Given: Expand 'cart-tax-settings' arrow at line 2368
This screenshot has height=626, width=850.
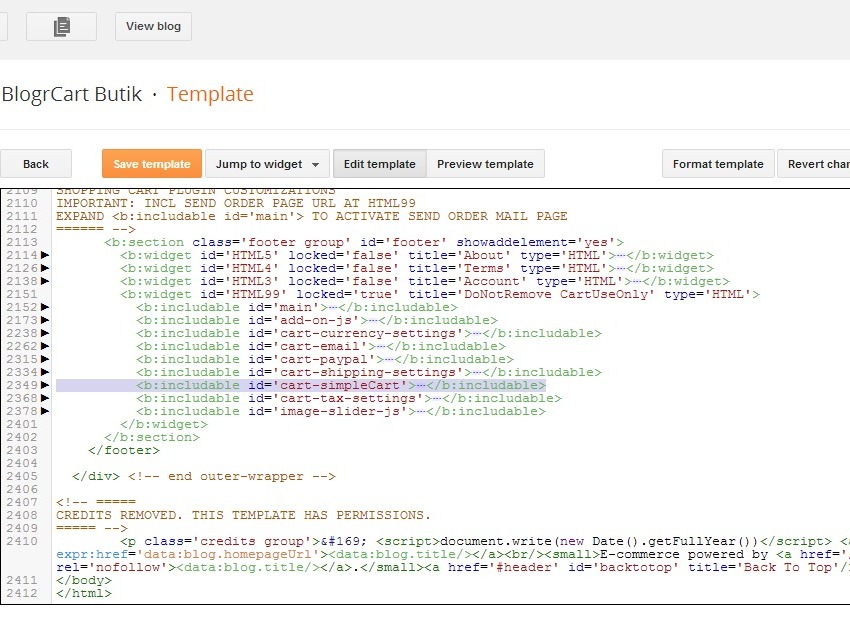Looking at the screenshot, I should click(45, 398).
